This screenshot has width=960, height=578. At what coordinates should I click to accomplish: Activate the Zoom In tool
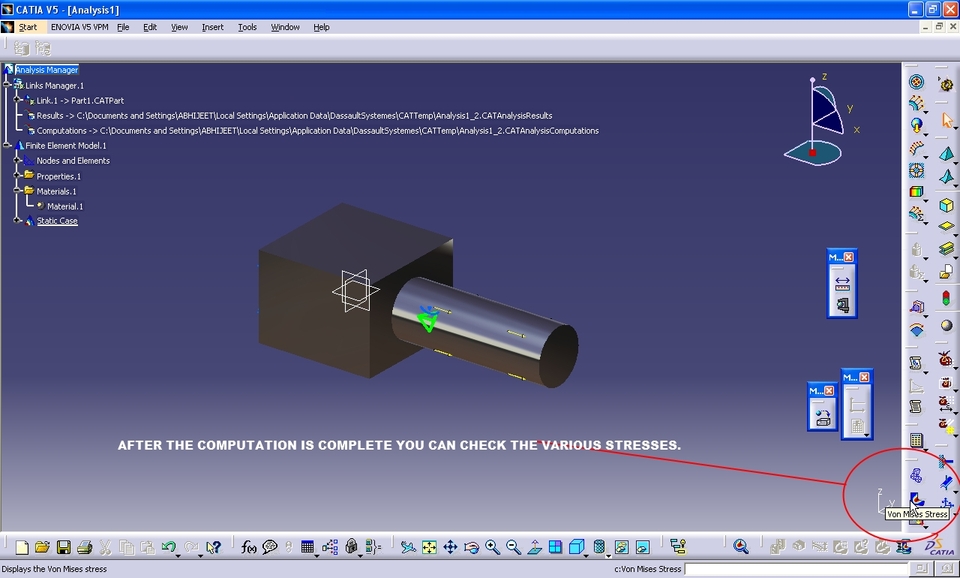tap(493, 546)
